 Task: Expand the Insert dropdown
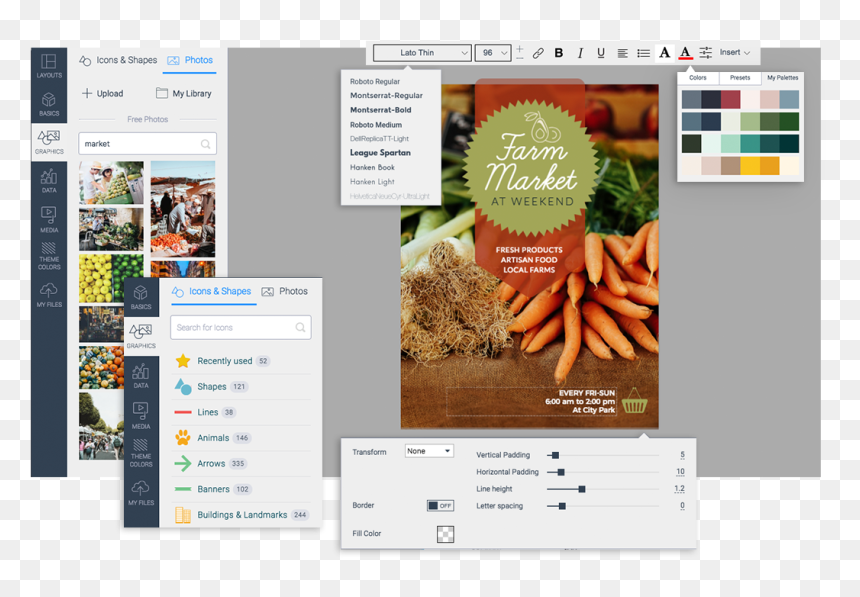click(x=734, y=53)
